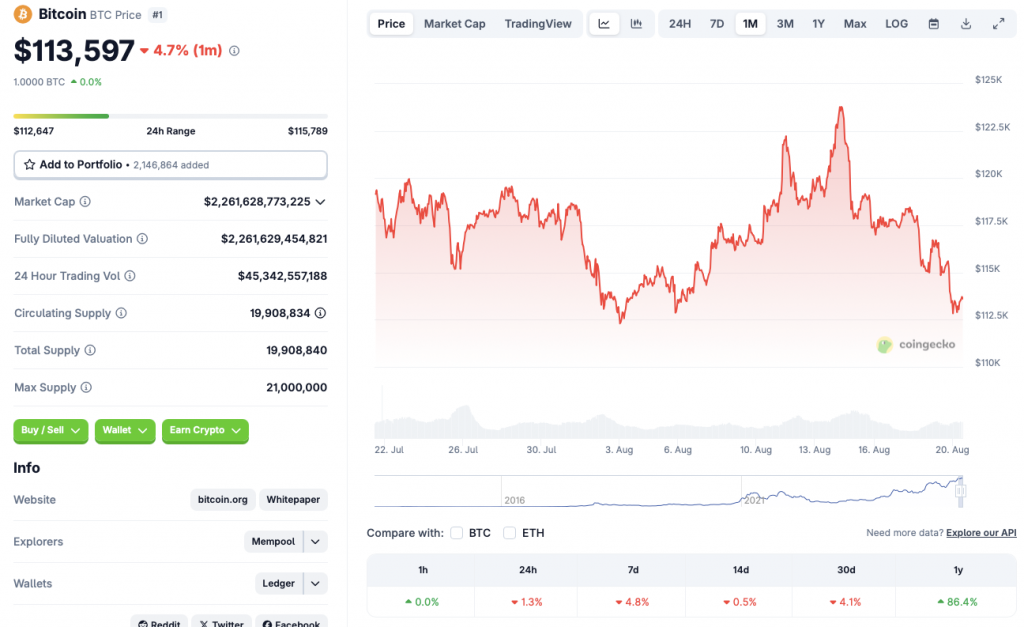Click the chart download icon
The height and width of the screenshot is (627, 1024).
[965, 23]
